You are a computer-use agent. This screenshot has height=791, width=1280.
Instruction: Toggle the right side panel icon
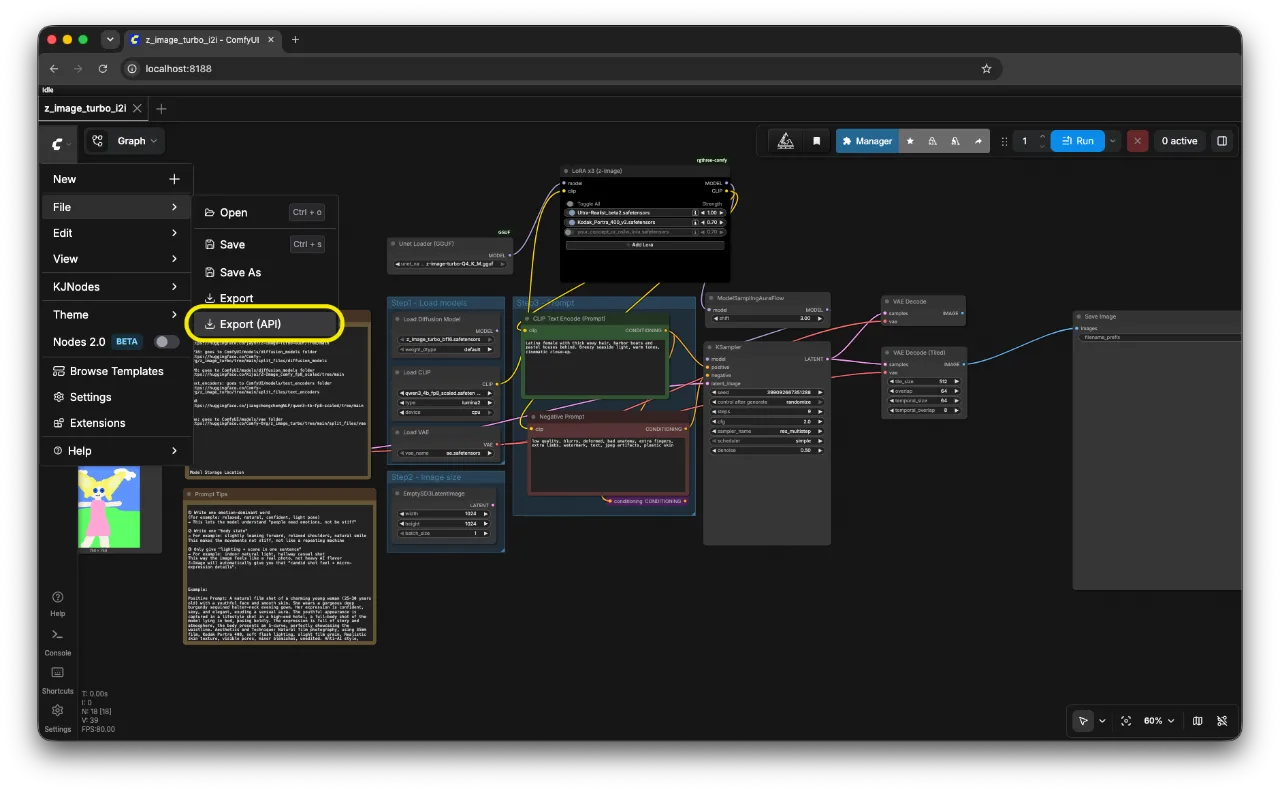[1222, 141]
